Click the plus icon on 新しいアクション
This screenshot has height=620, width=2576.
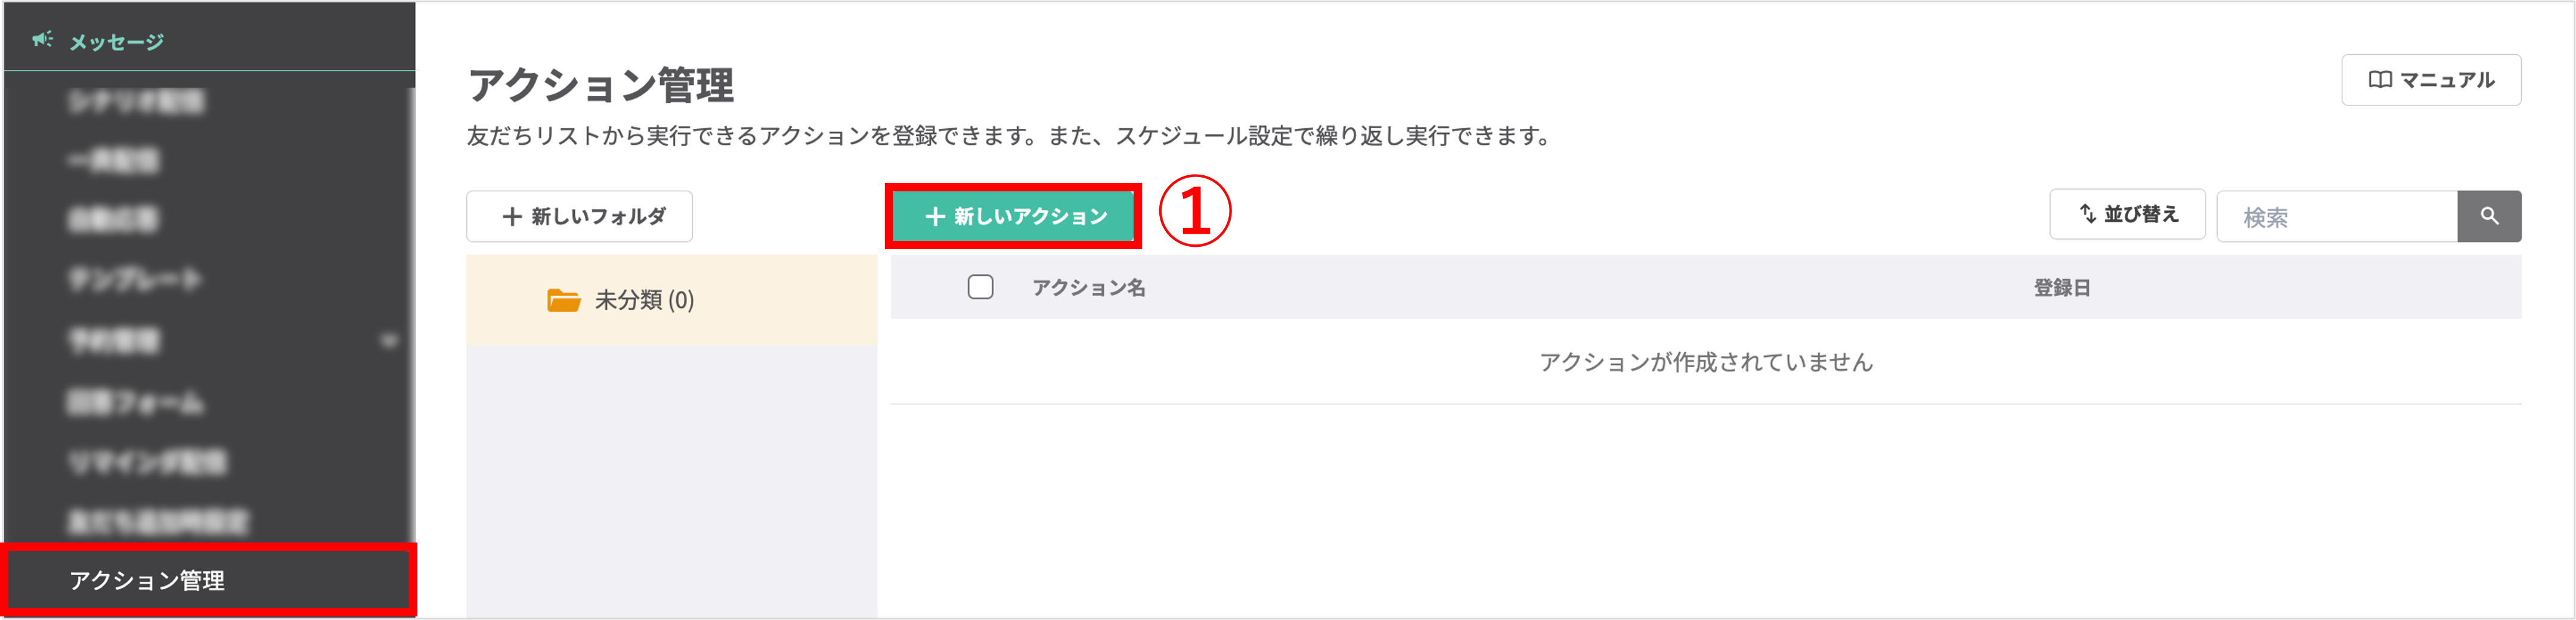point(937,215)
